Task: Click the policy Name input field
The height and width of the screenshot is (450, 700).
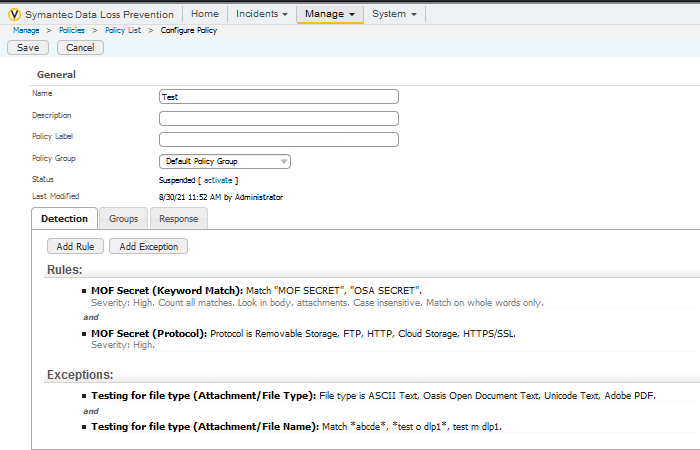Action: point(278,97)
